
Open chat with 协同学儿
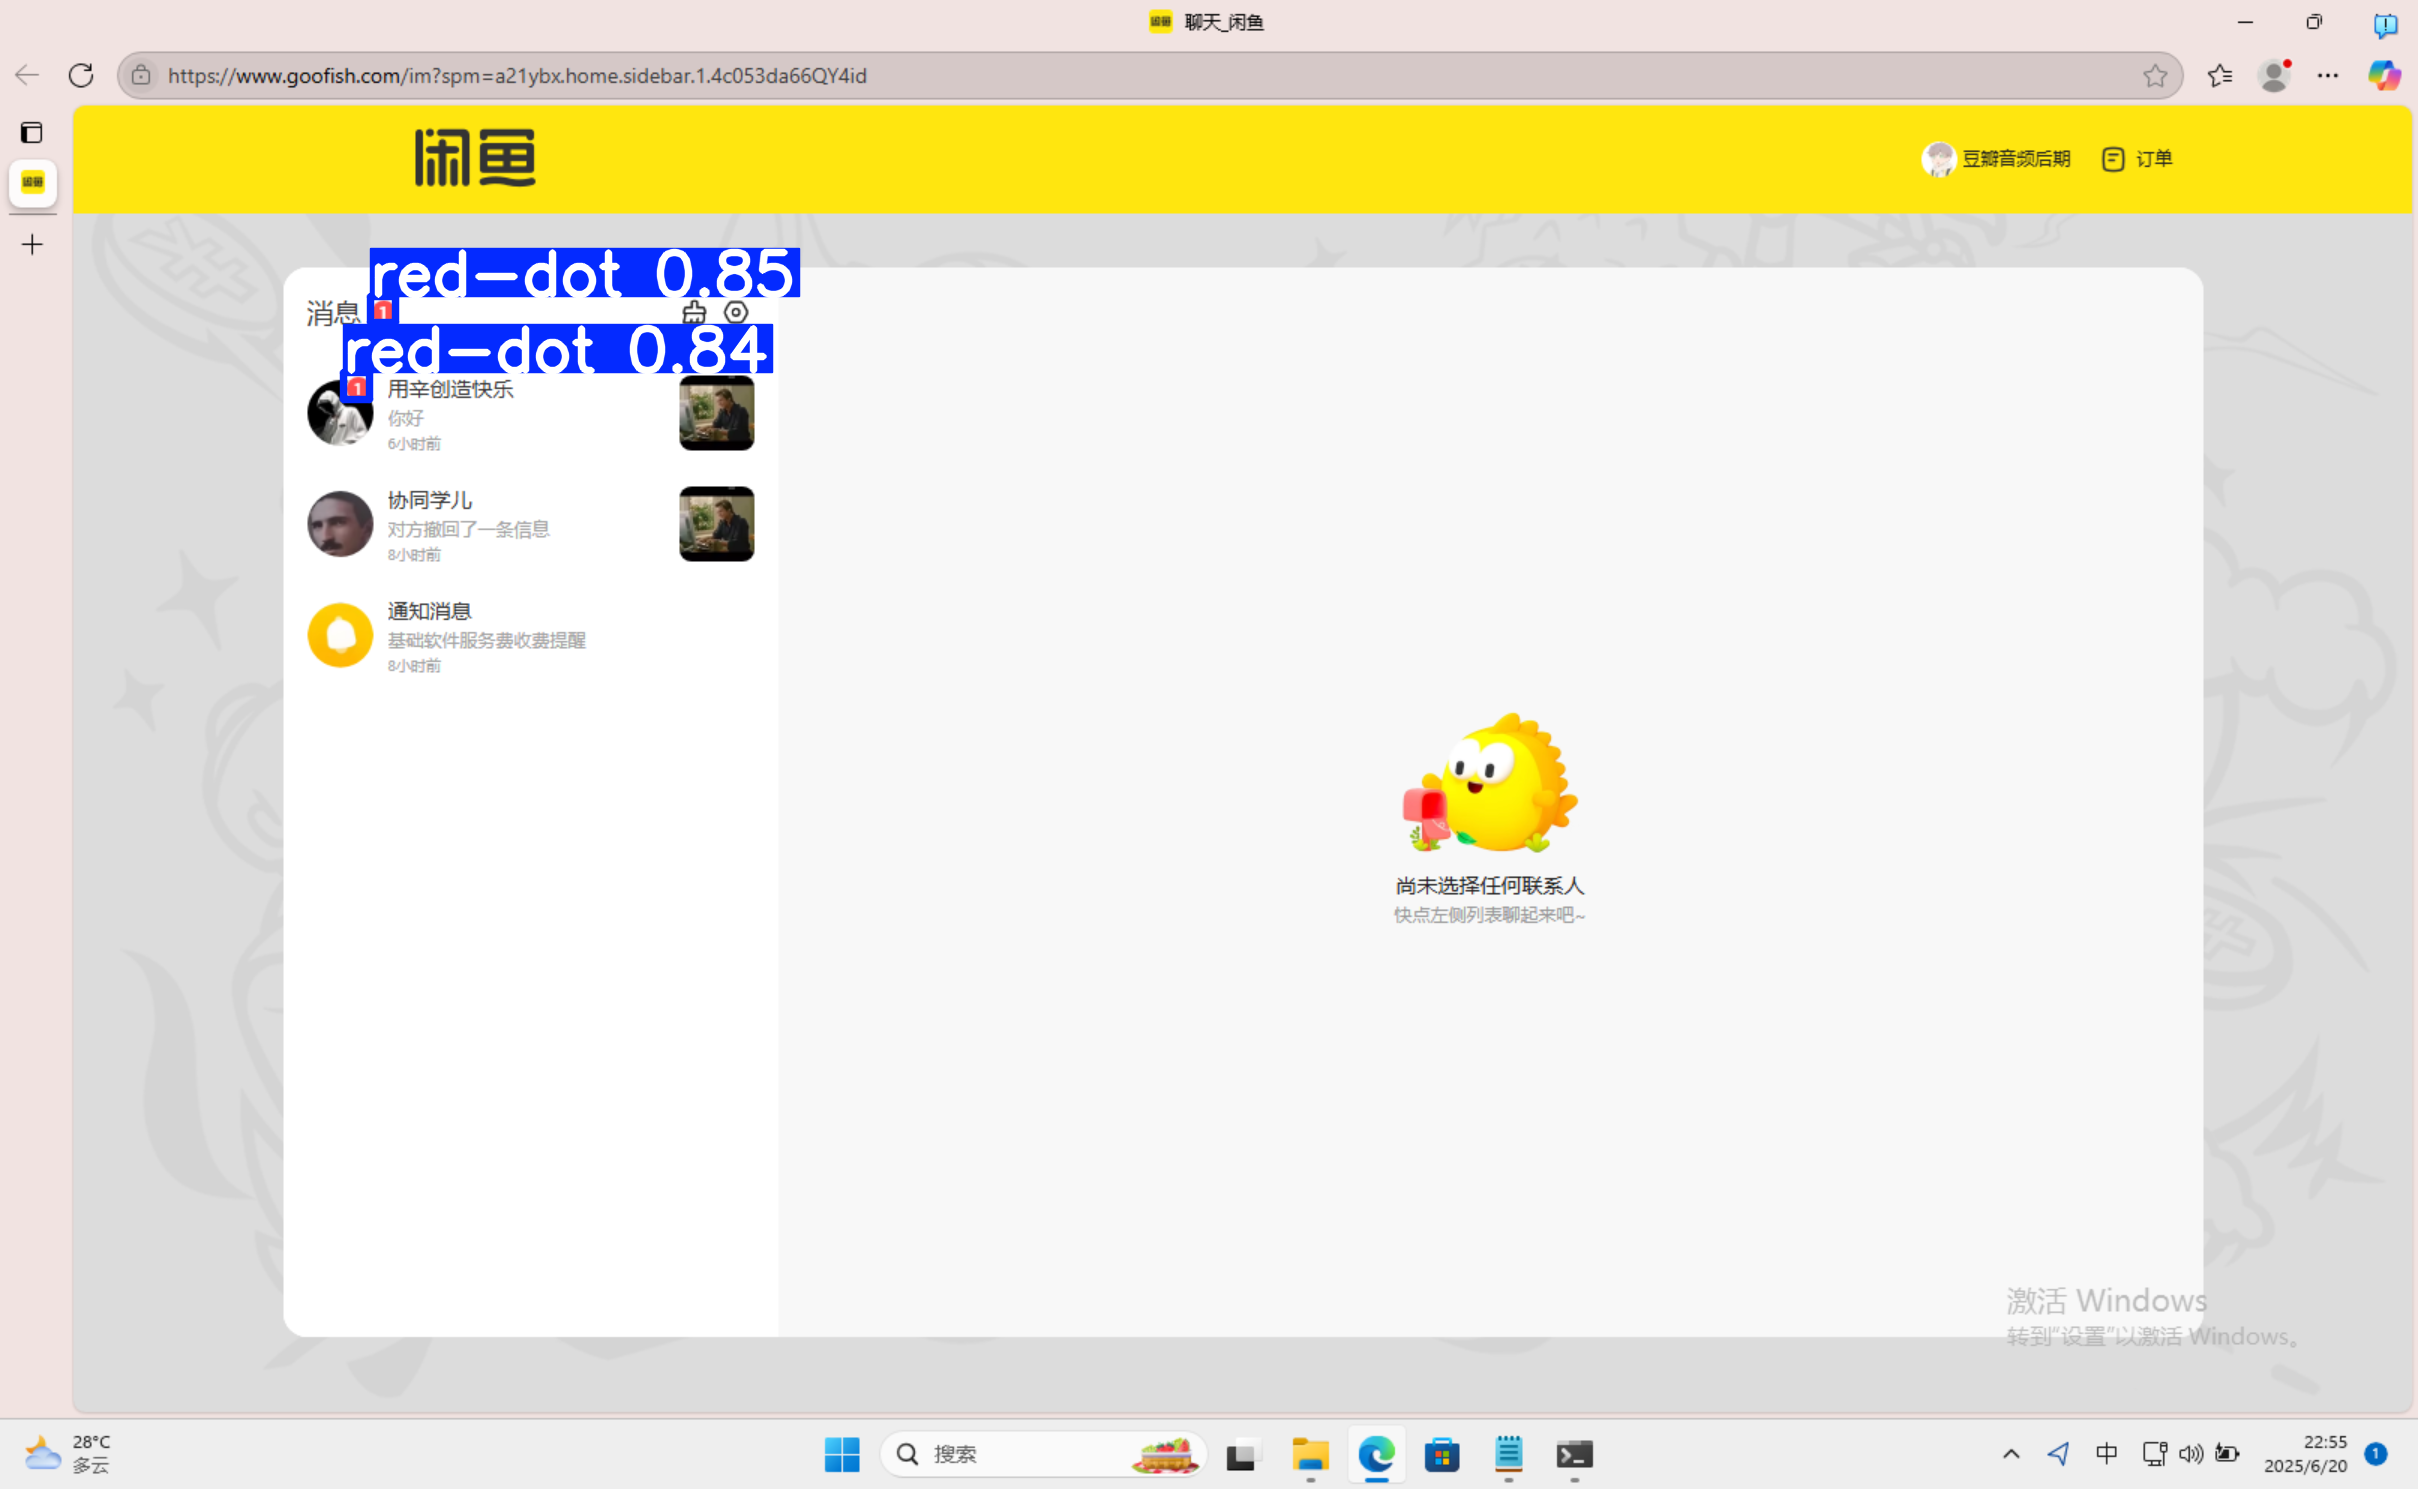[x=531, y=525]
